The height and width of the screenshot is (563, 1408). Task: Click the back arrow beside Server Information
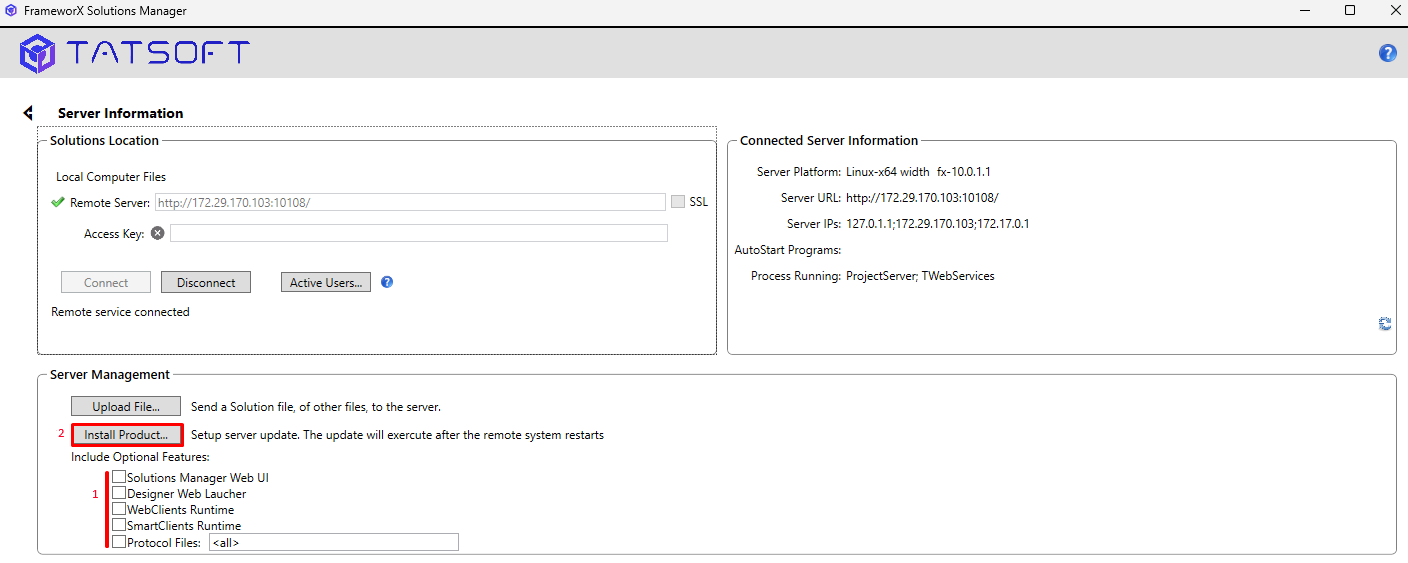tap(28, 113)
